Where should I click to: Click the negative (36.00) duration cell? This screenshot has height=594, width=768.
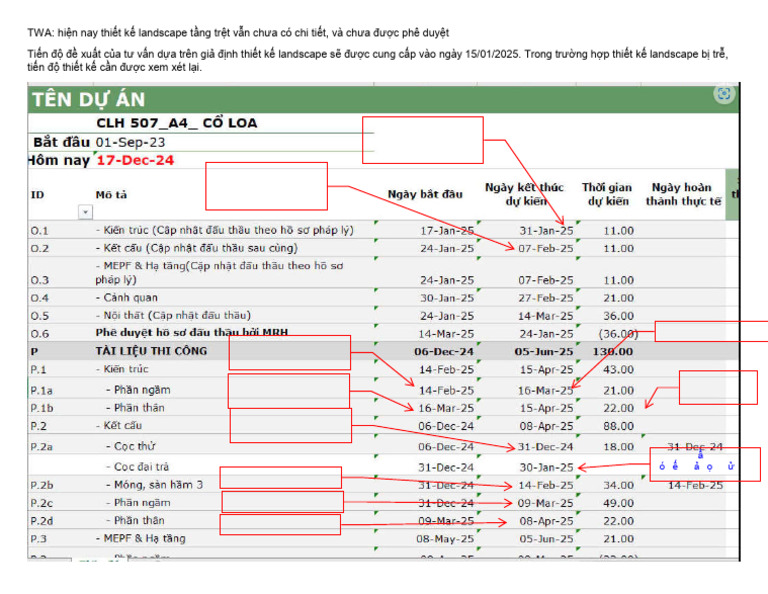pos(618,334)
